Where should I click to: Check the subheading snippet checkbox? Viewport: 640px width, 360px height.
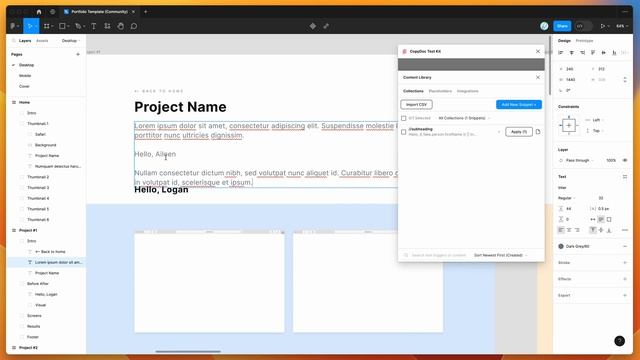point(404,132)
